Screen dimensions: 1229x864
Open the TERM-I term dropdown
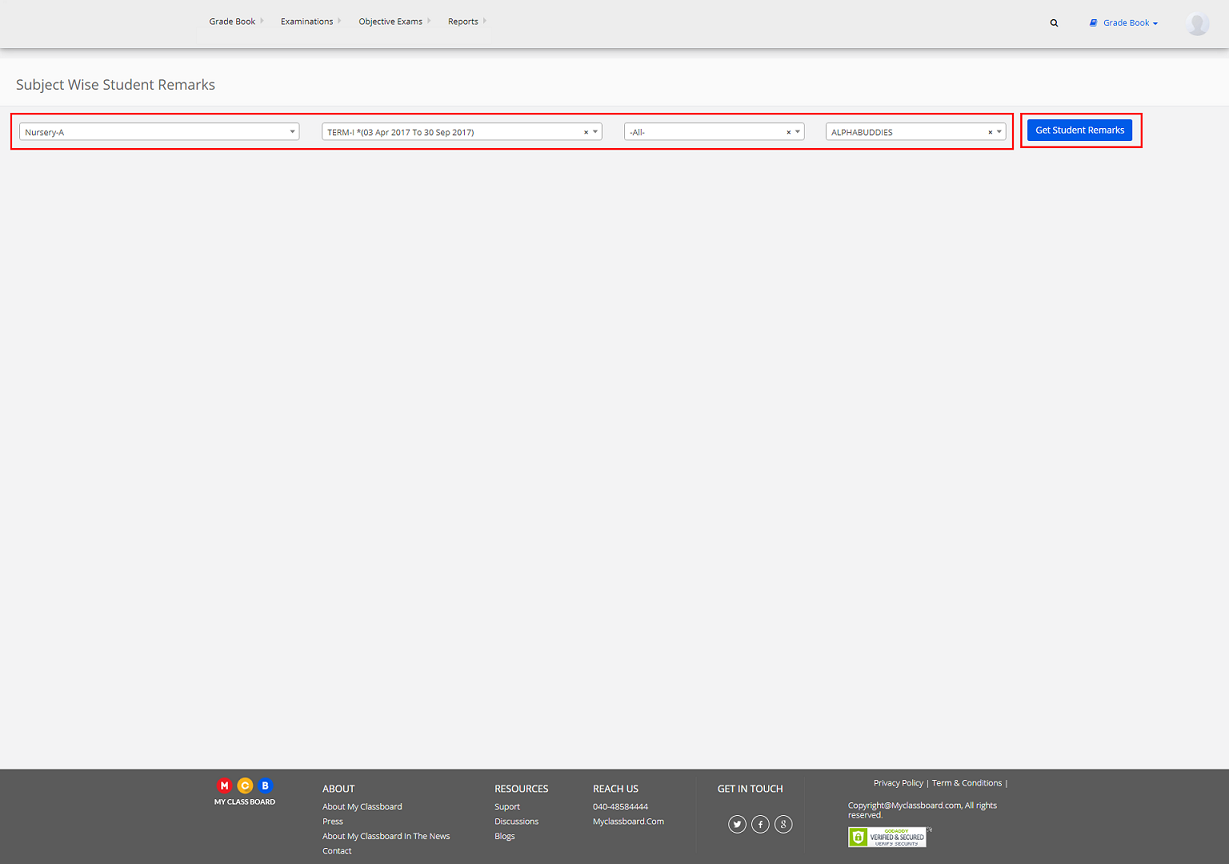coord(462,132)
